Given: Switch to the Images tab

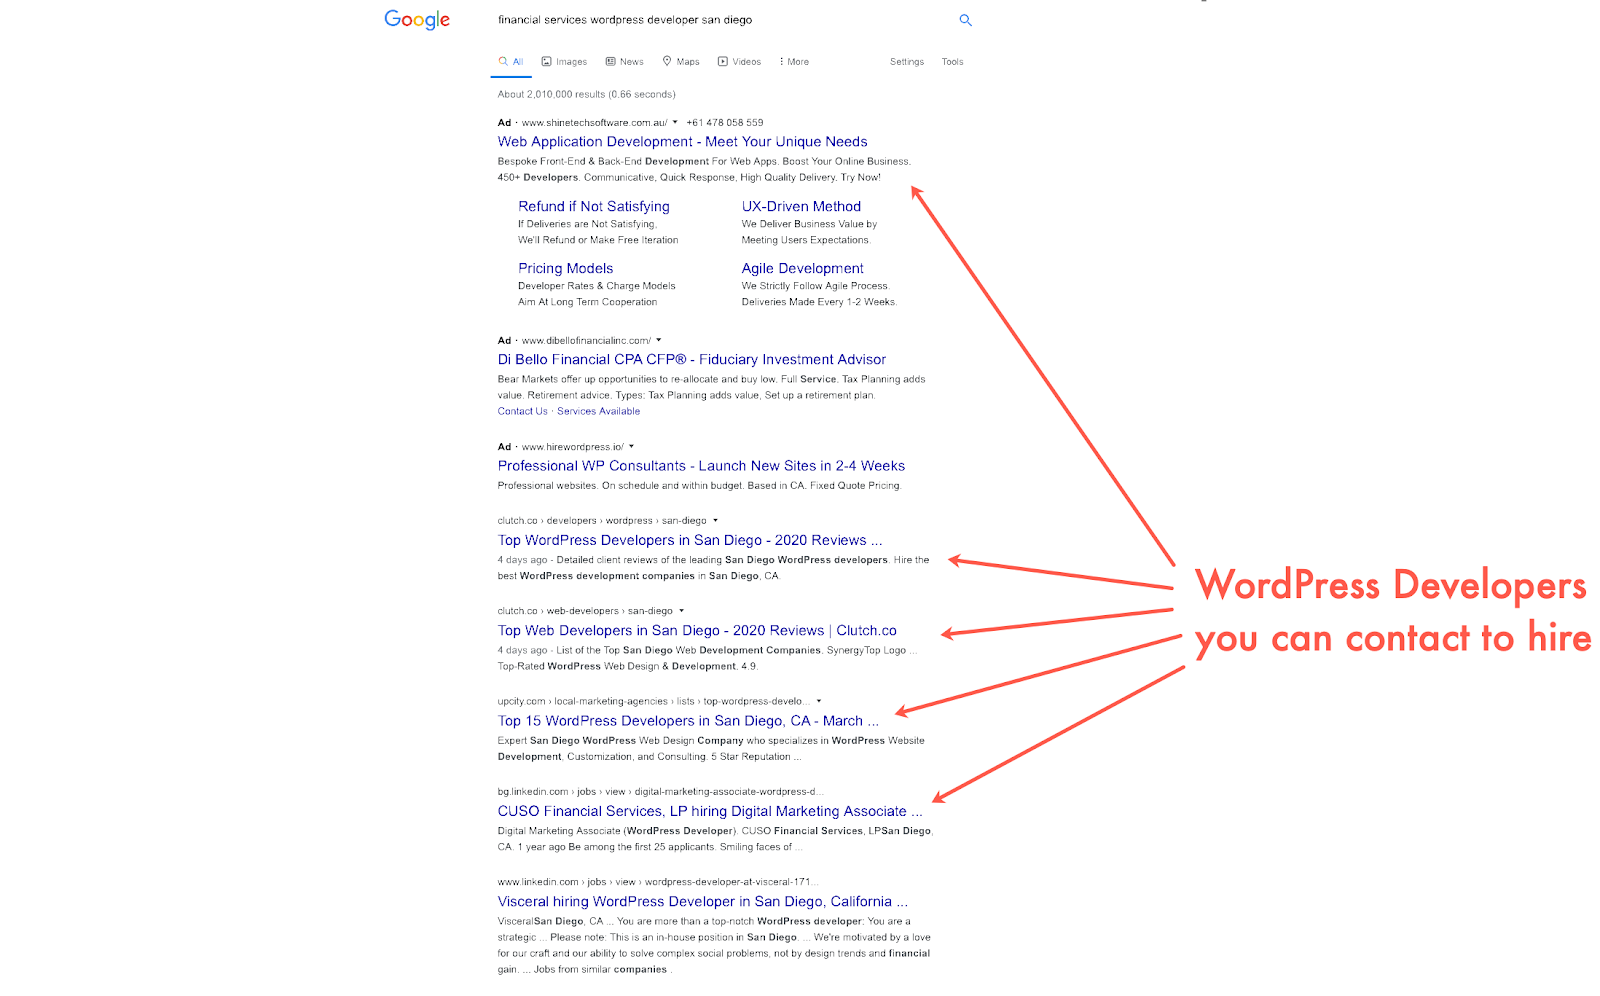Looking at the screenshot, I should (x=564, y=62).
